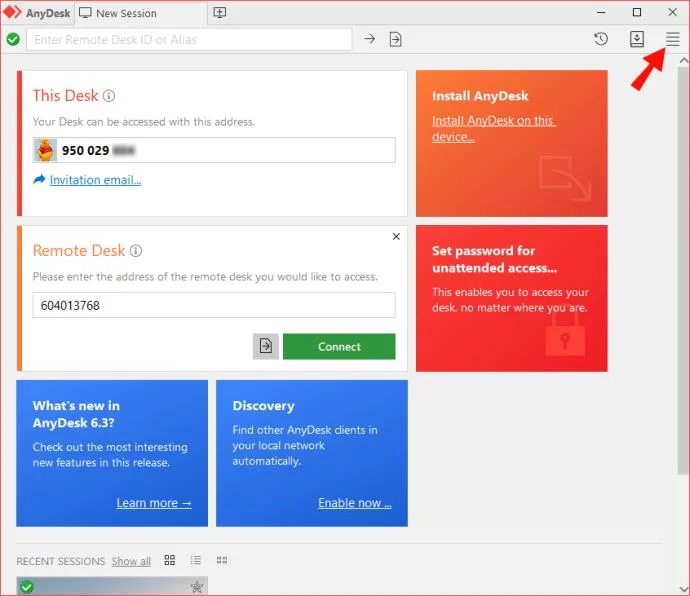Viewport: 690px width, 596px height.
Task: Click the info icon next to Remote Desk
Action: pyautogui.click(x=136, y=251)
